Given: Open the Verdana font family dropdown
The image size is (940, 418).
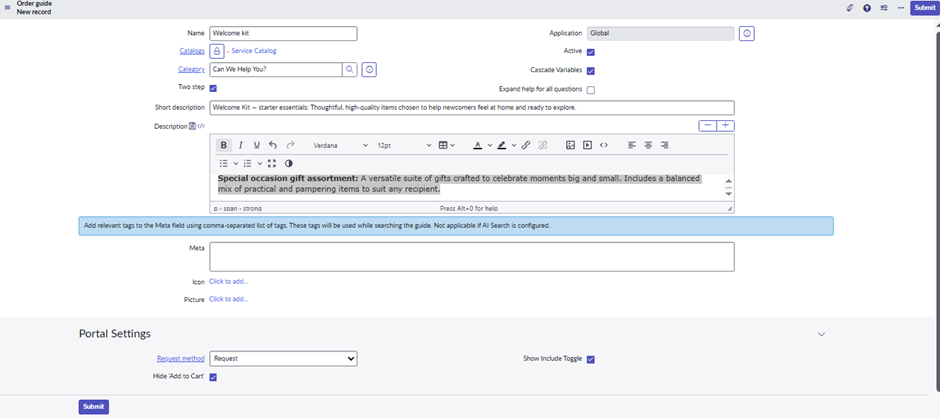Looking at the screenshot, I should click(340, 145).
